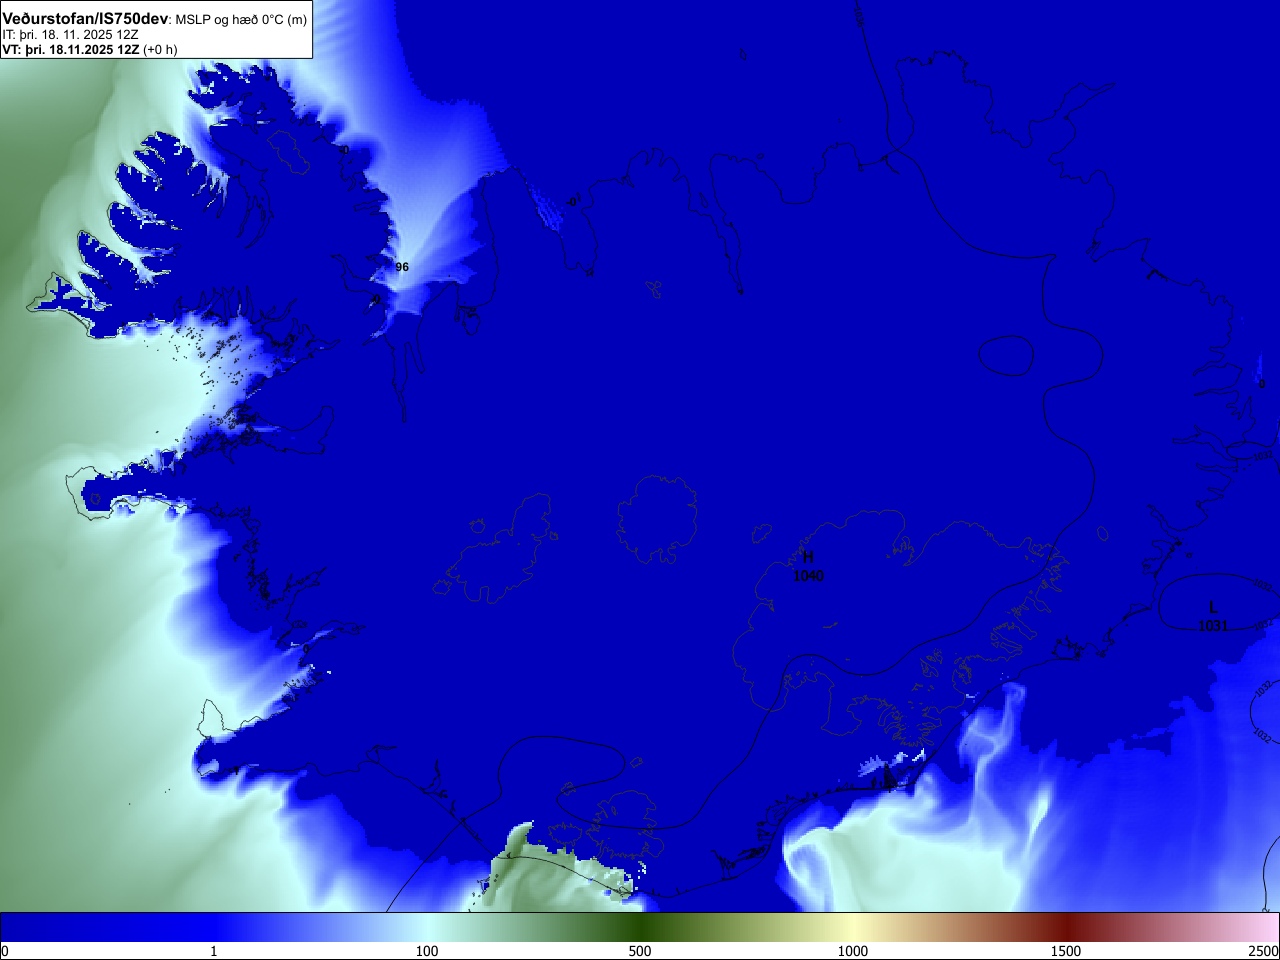Screen dimensions: 1280x960
Task: Click the 'IT: þri. 18. 11. 2025 12Z' line
Action: tap(70, 34)
